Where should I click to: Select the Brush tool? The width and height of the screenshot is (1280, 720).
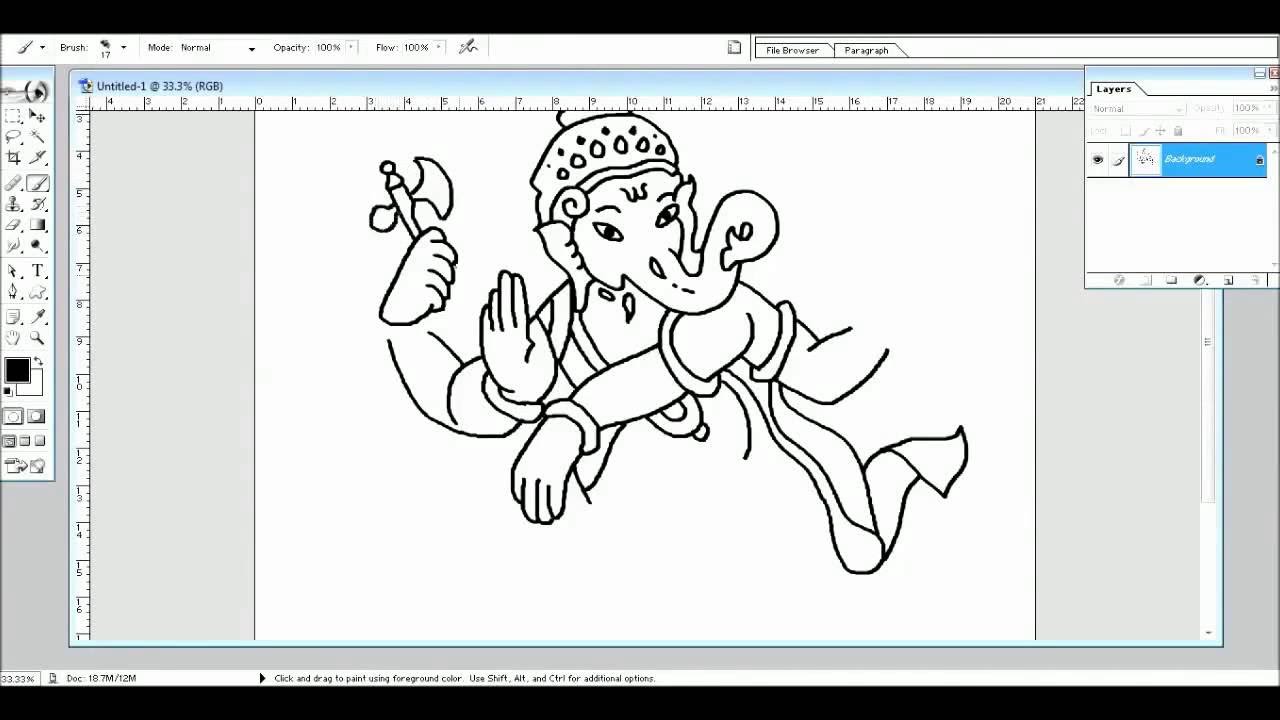coord(37,183)
